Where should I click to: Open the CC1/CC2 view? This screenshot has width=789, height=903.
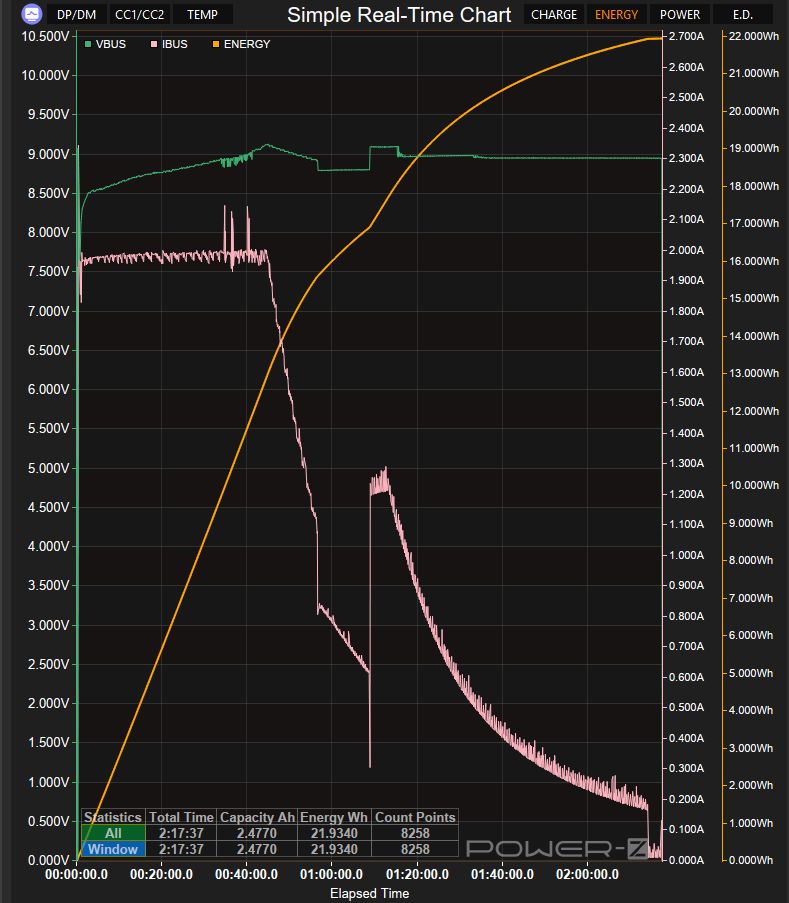pos(140,14)
